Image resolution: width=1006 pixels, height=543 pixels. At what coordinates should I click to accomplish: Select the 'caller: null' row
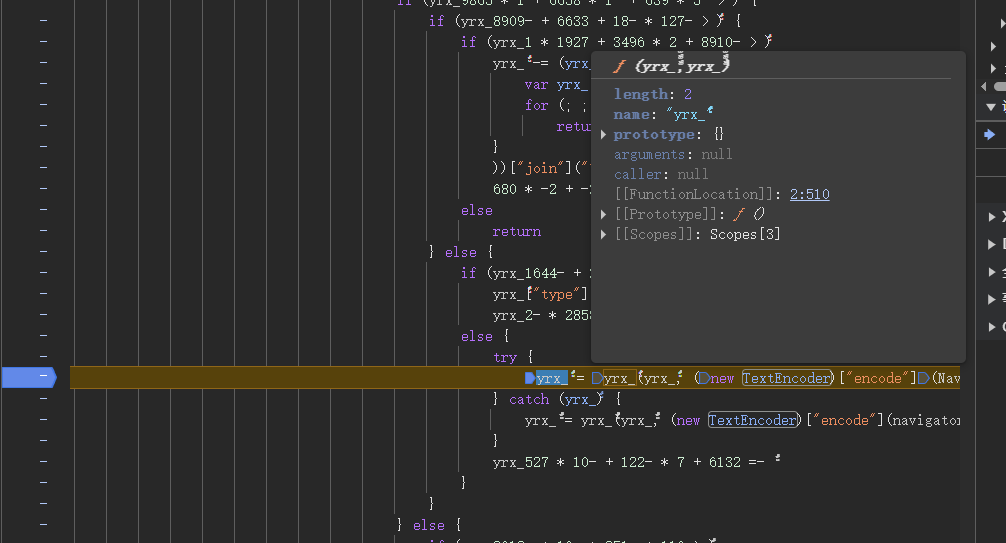pos(661,175)
